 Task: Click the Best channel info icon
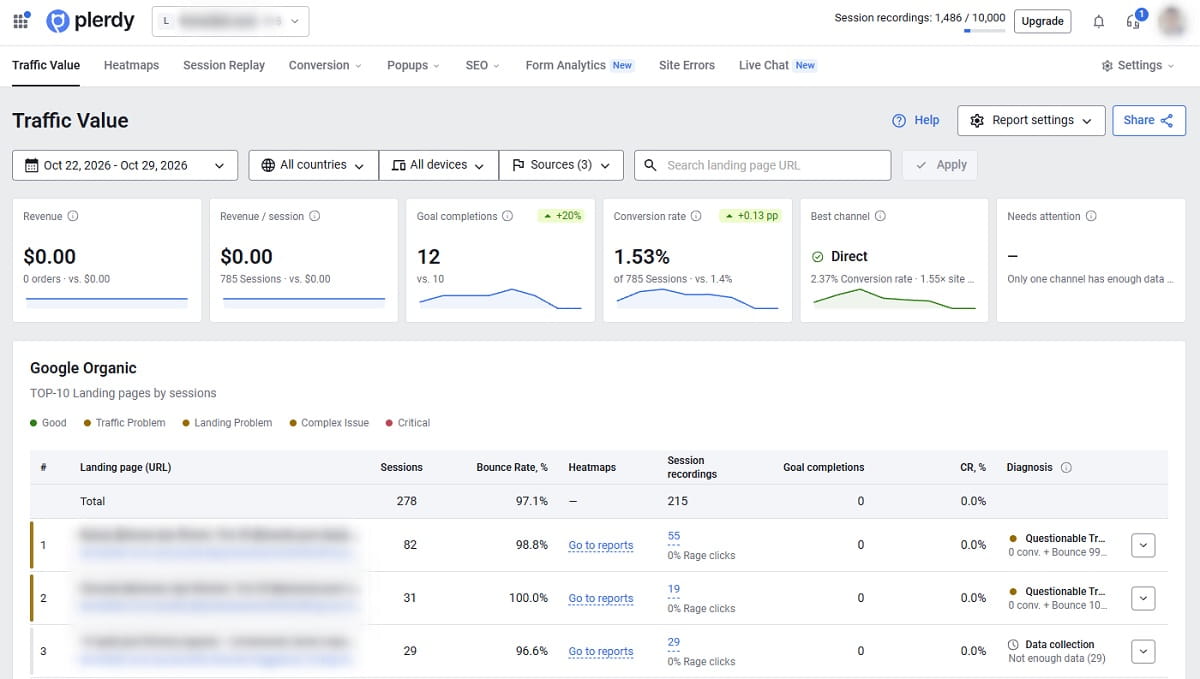pyautogui.click(x=880, y=216)
